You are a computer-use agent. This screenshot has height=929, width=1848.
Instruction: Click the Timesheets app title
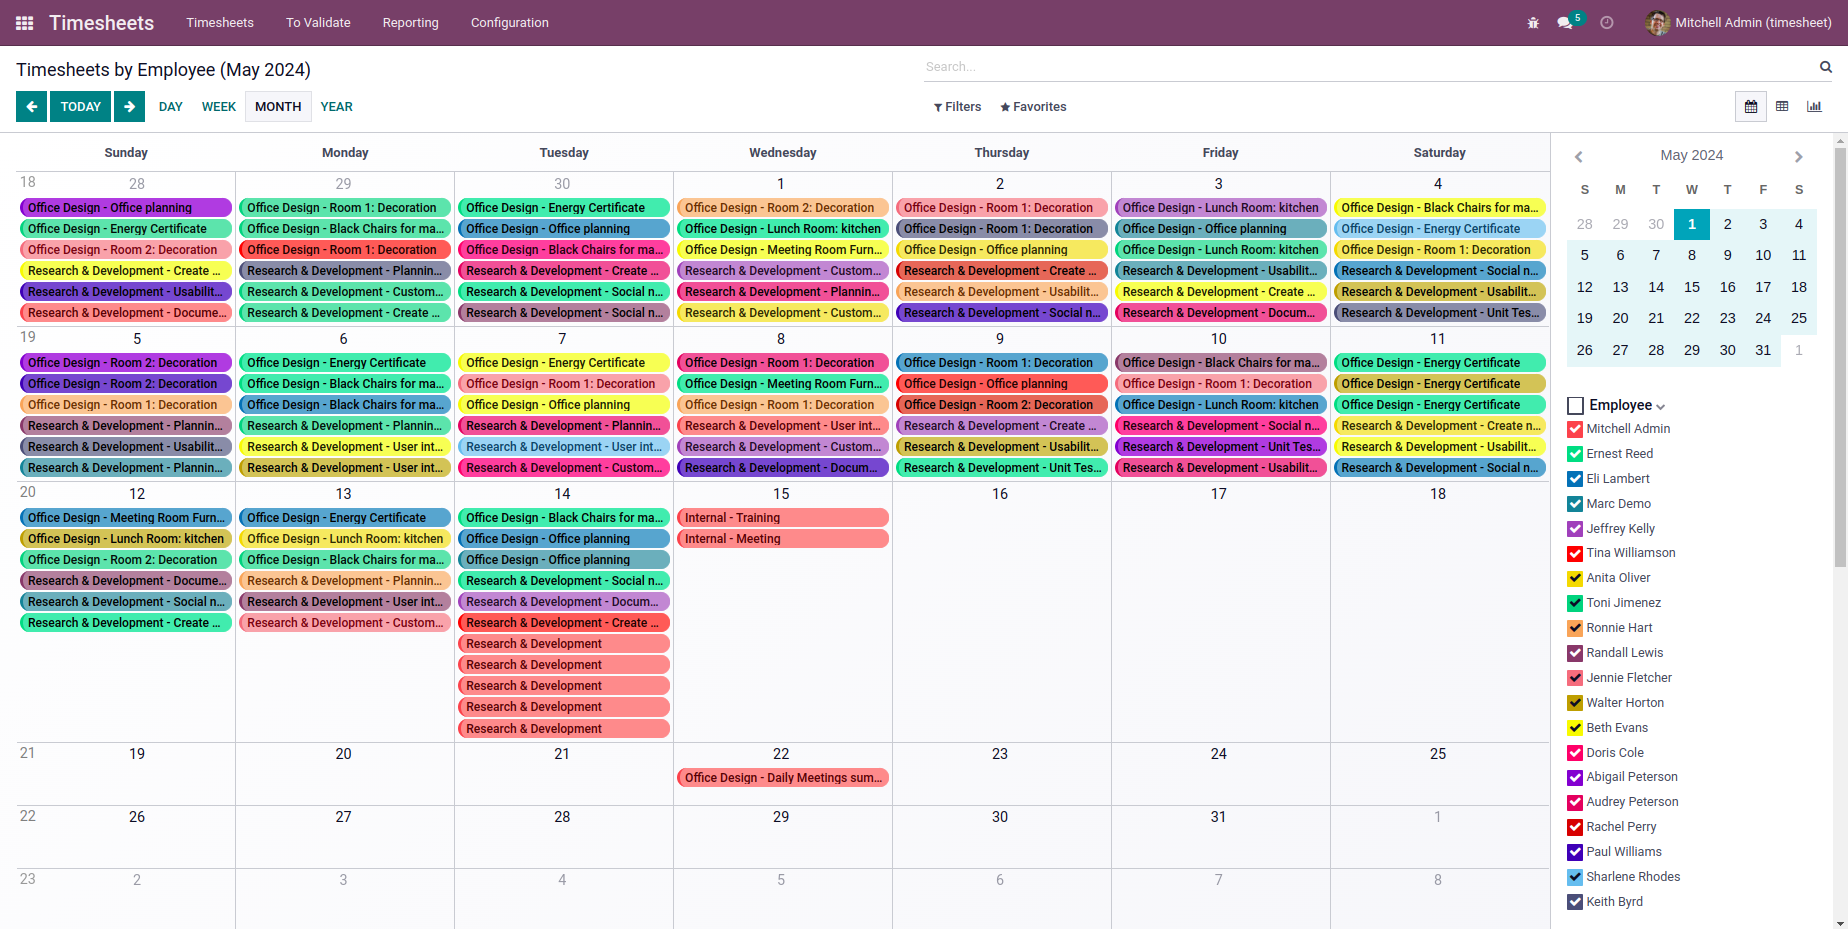click(x=102, y=23)
